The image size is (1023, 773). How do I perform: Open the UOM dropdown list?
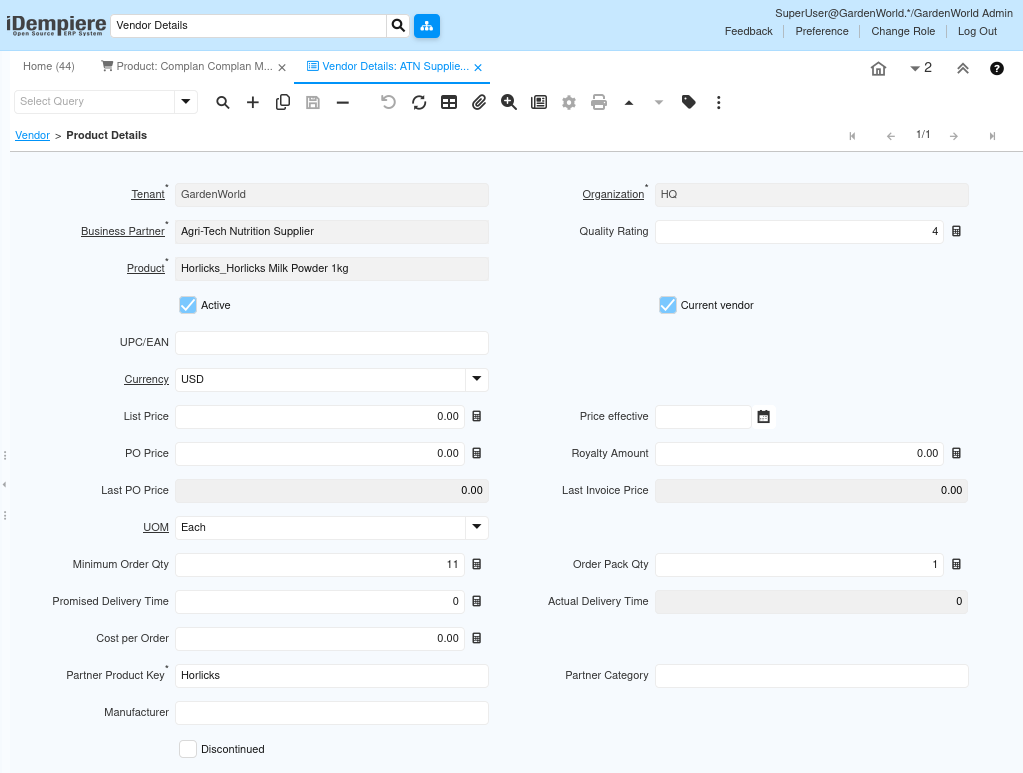477,527
